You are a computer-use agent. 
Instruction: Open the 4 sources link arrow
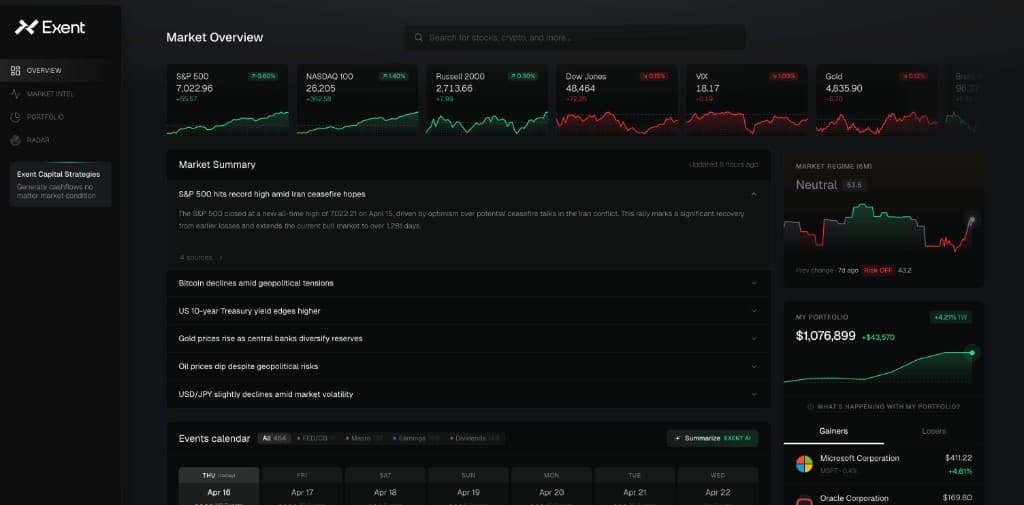pos(220,257)
